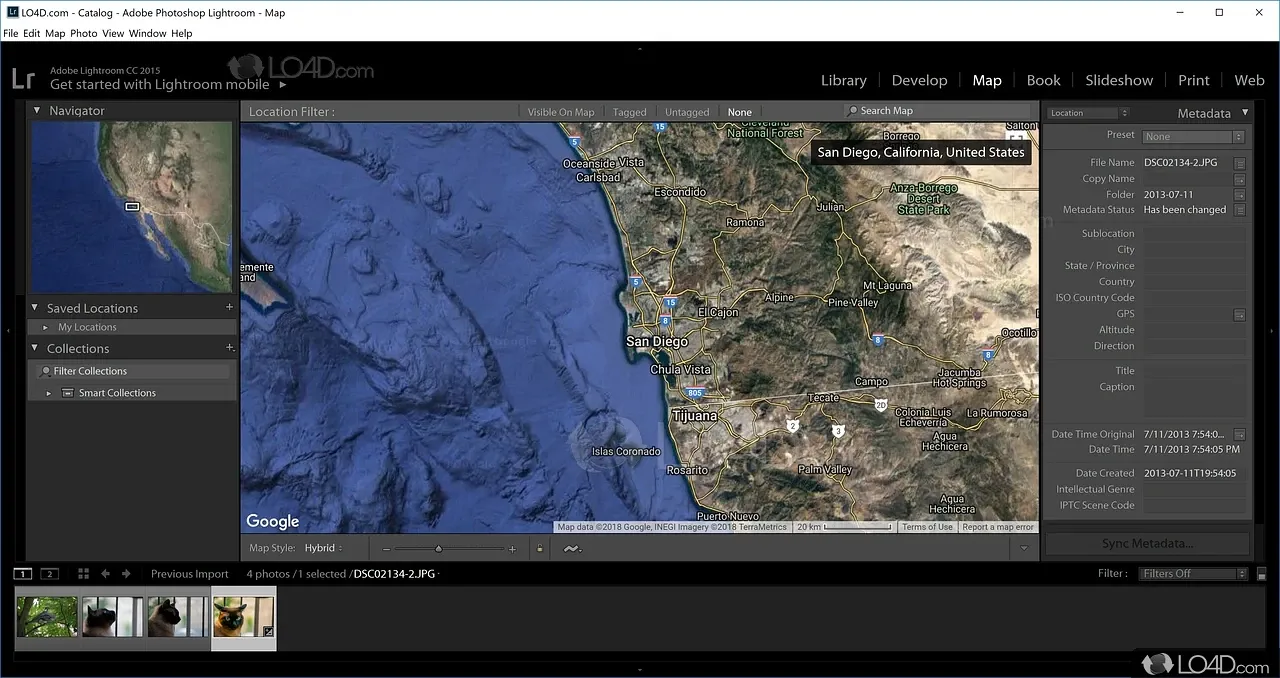Go back with filmstrip left arrow

pos(105,574)
